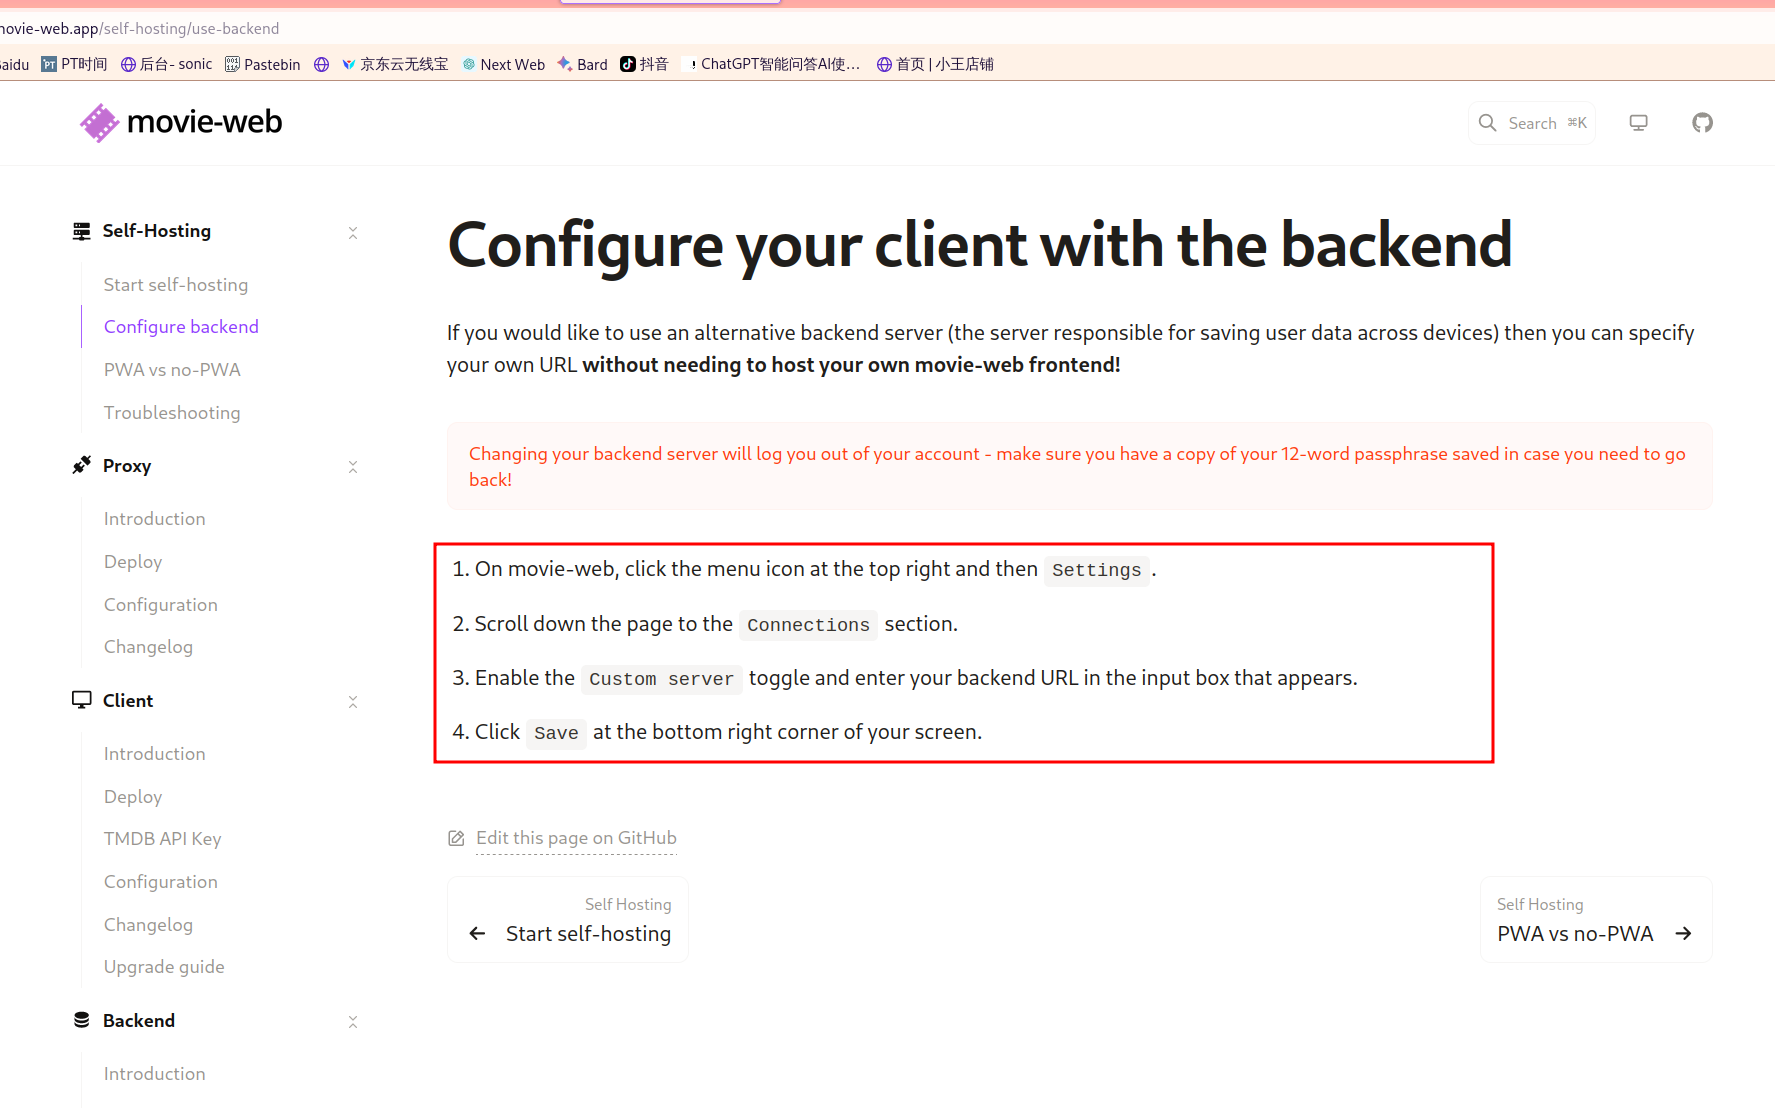
Task: Open Configuration under Proxy
Action: point(161,605)
